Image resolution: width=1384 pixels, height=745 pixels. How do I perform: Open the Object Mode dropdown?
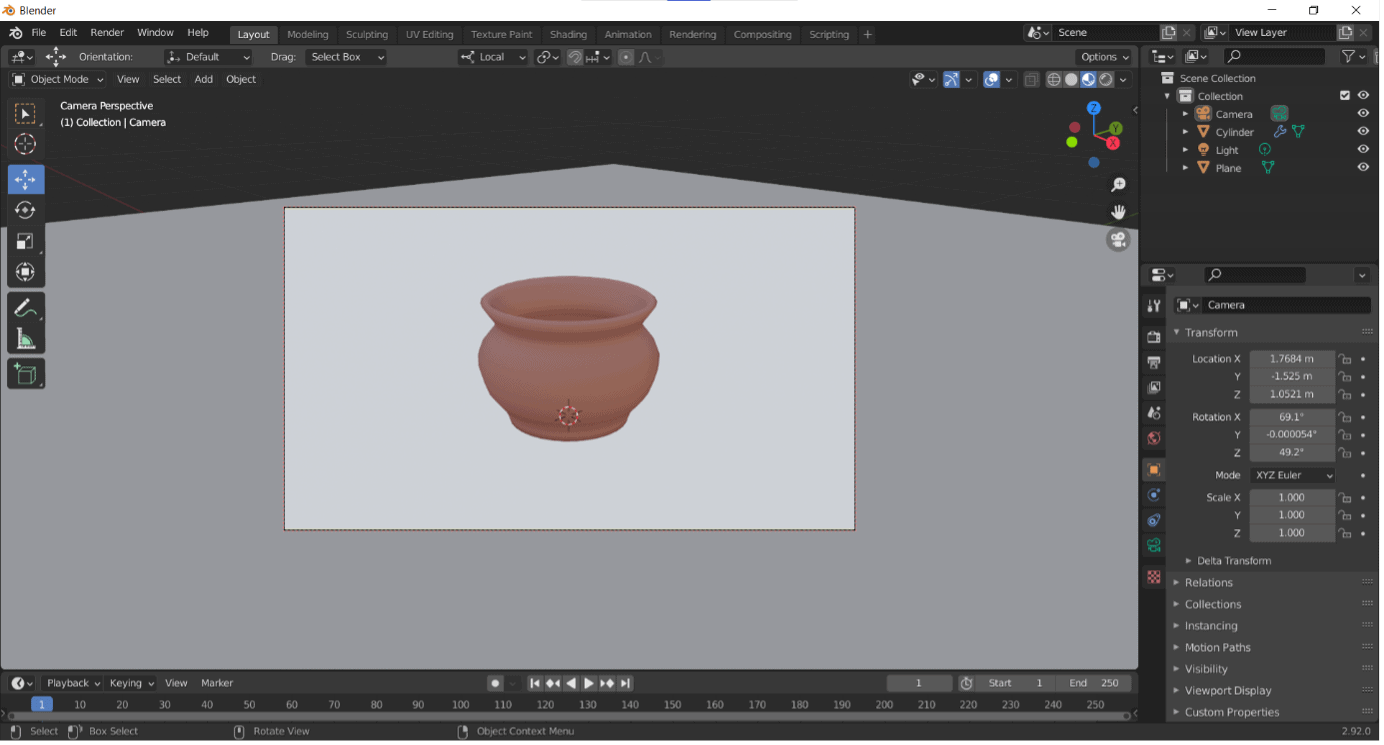tap(58, 79)
